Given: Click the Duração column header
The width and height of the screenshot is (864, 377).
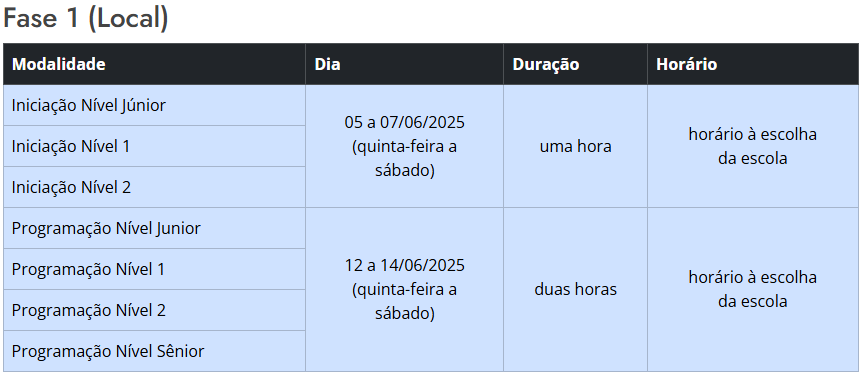Looking at the screenshot, I should pyautogui.click(x=575, y=64).
